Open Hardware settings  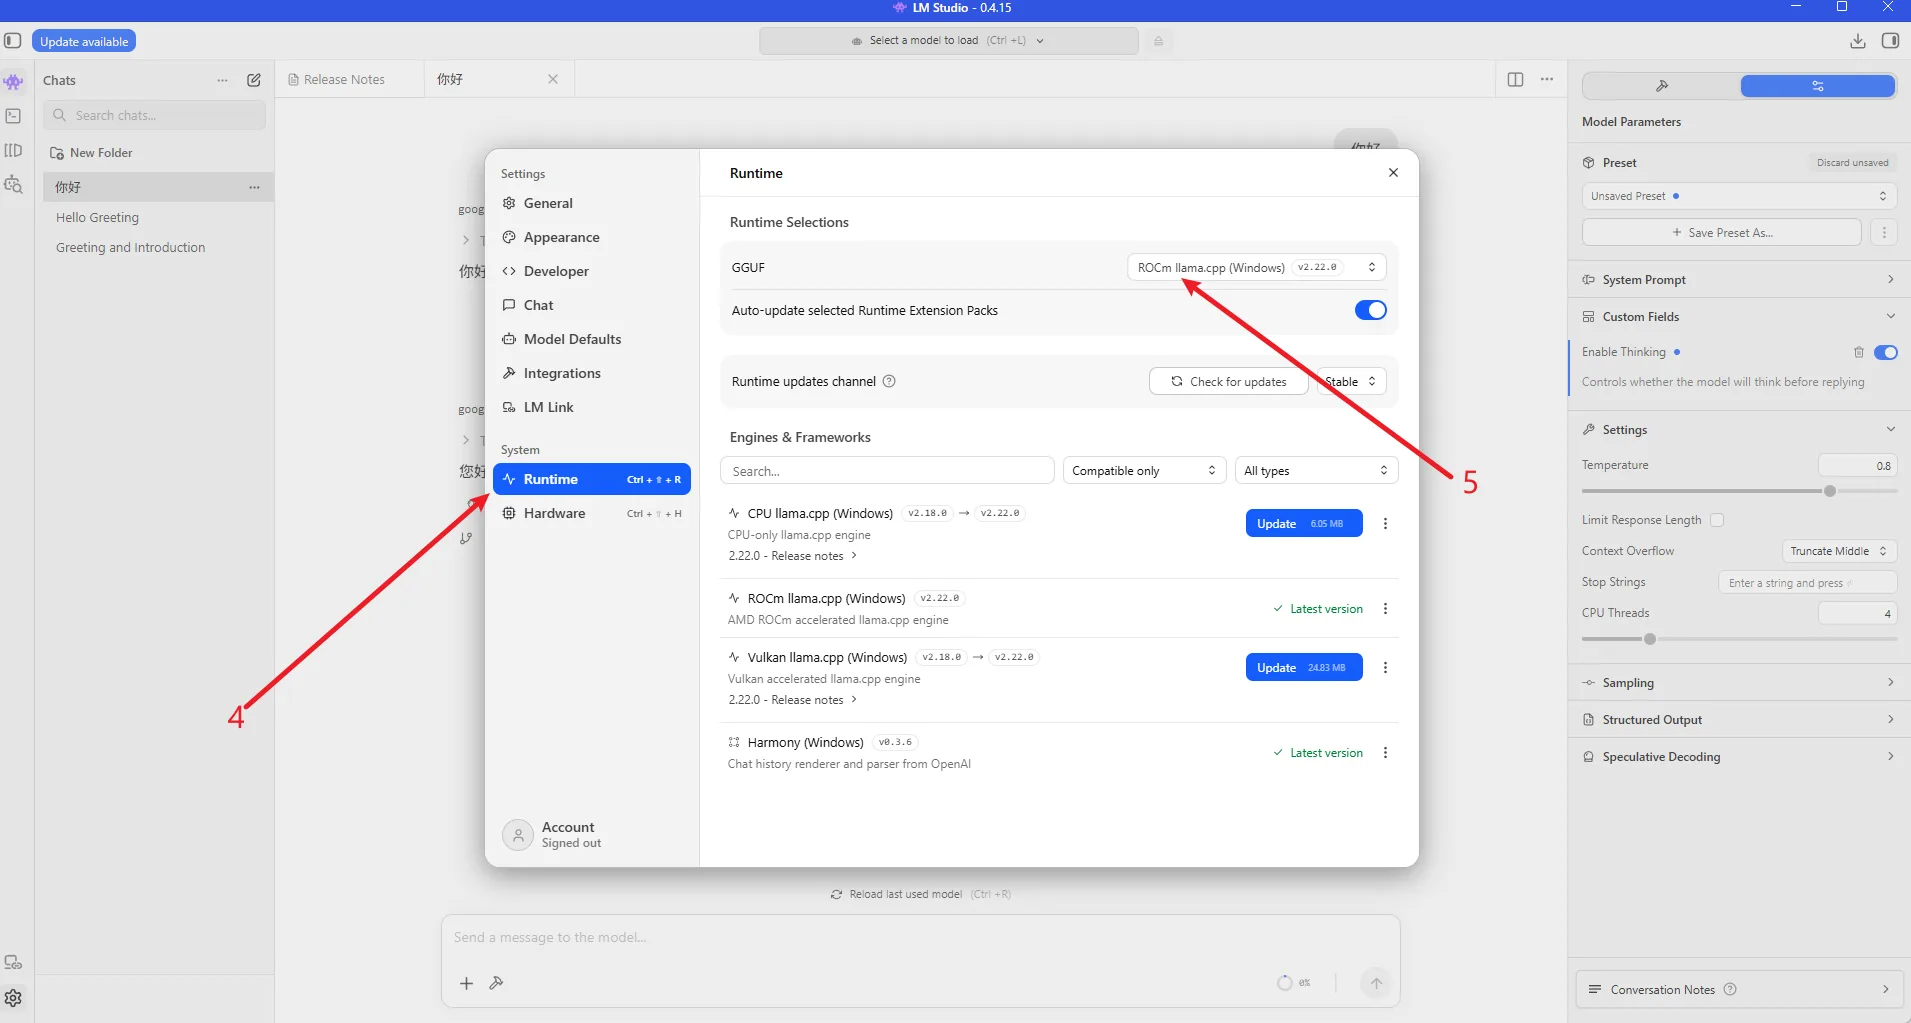592,513
